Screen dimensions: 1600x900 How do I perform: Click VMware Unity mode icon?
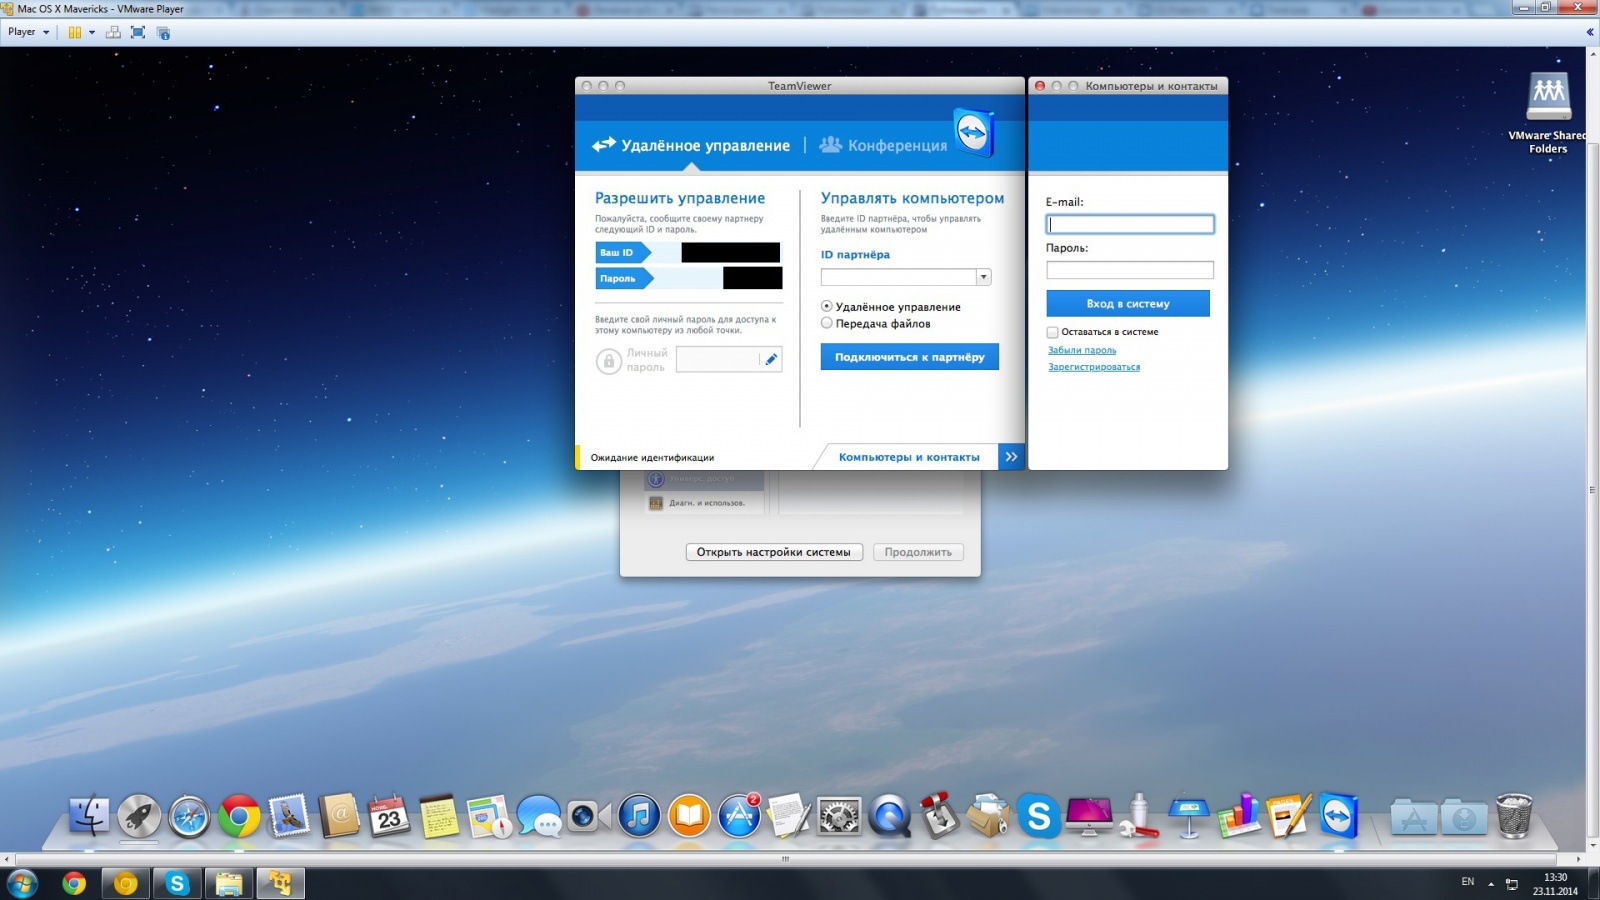[163, 32]
